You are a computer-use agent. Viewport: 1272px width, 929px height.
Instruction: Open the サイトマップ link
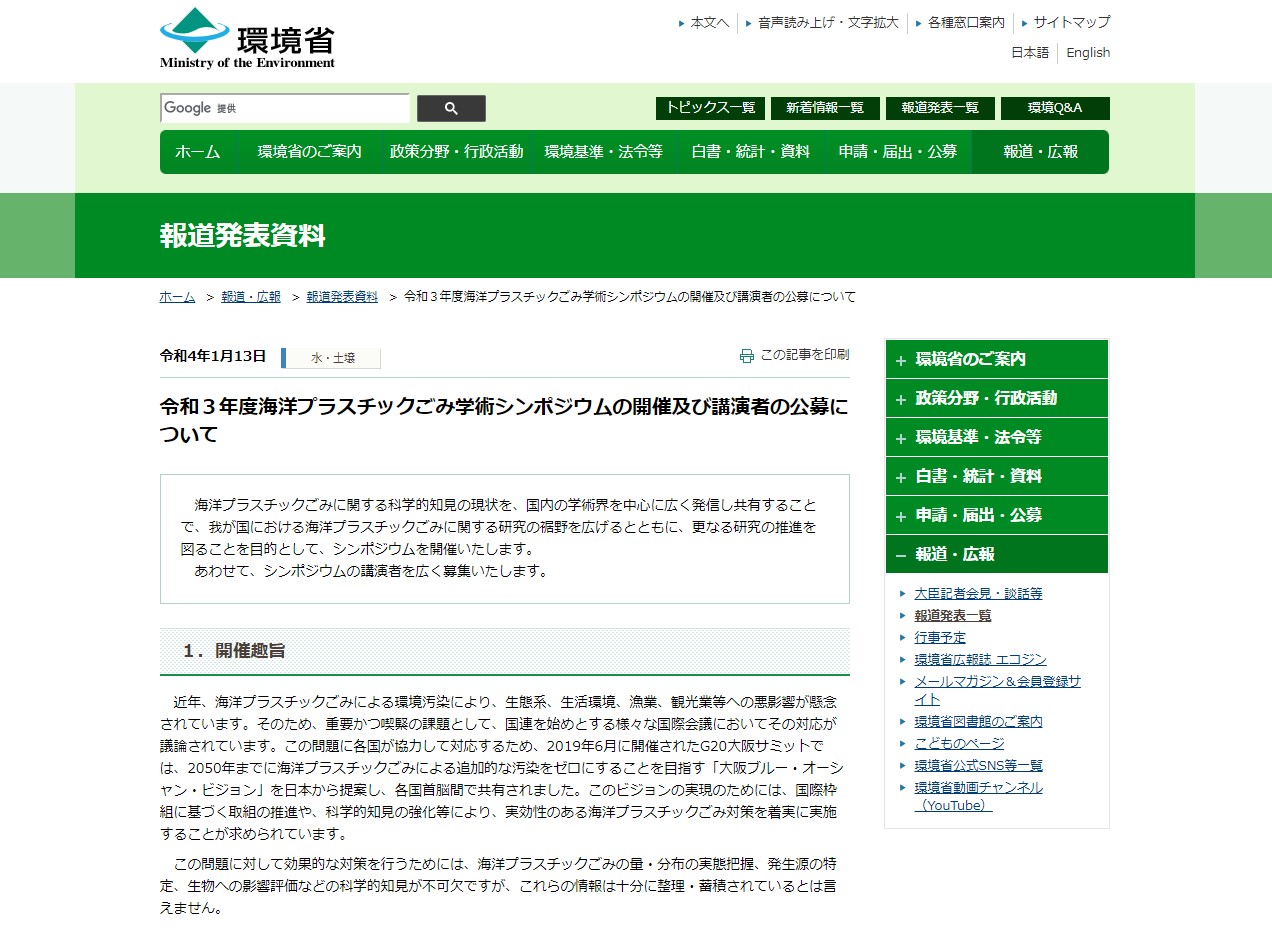tap(1071, 22)
